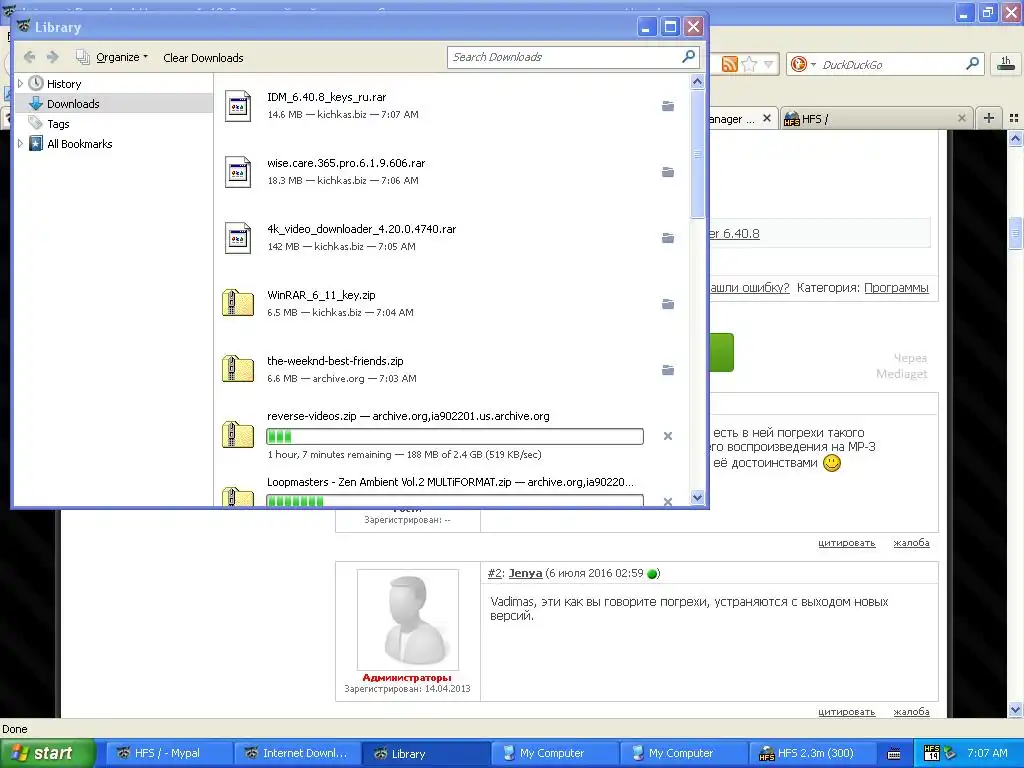Screen dimensions: 1024x768
Task: Open the tab groups grid icon
Action: pyautogui.click(x=1014, y=118)
